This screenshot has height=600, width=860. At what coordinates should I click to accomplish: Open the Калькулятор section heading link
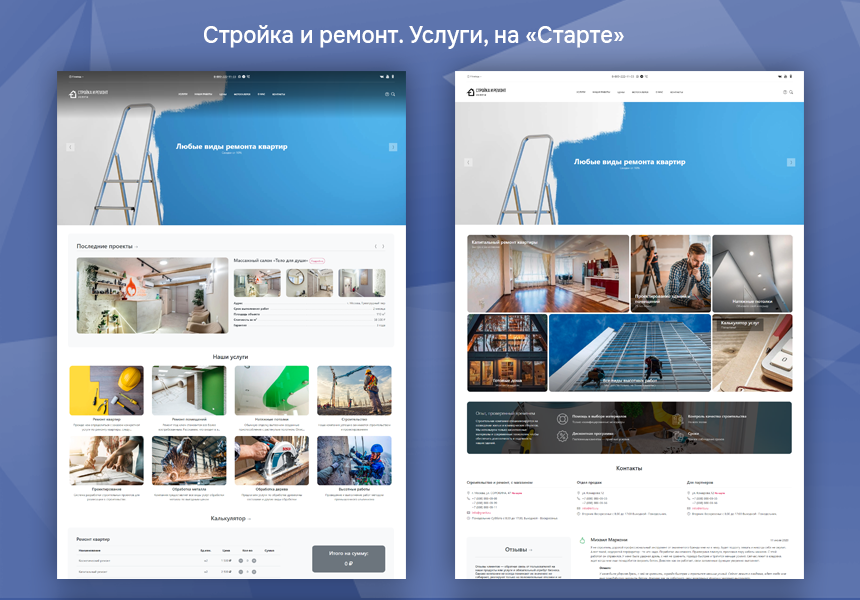point(230,518)
